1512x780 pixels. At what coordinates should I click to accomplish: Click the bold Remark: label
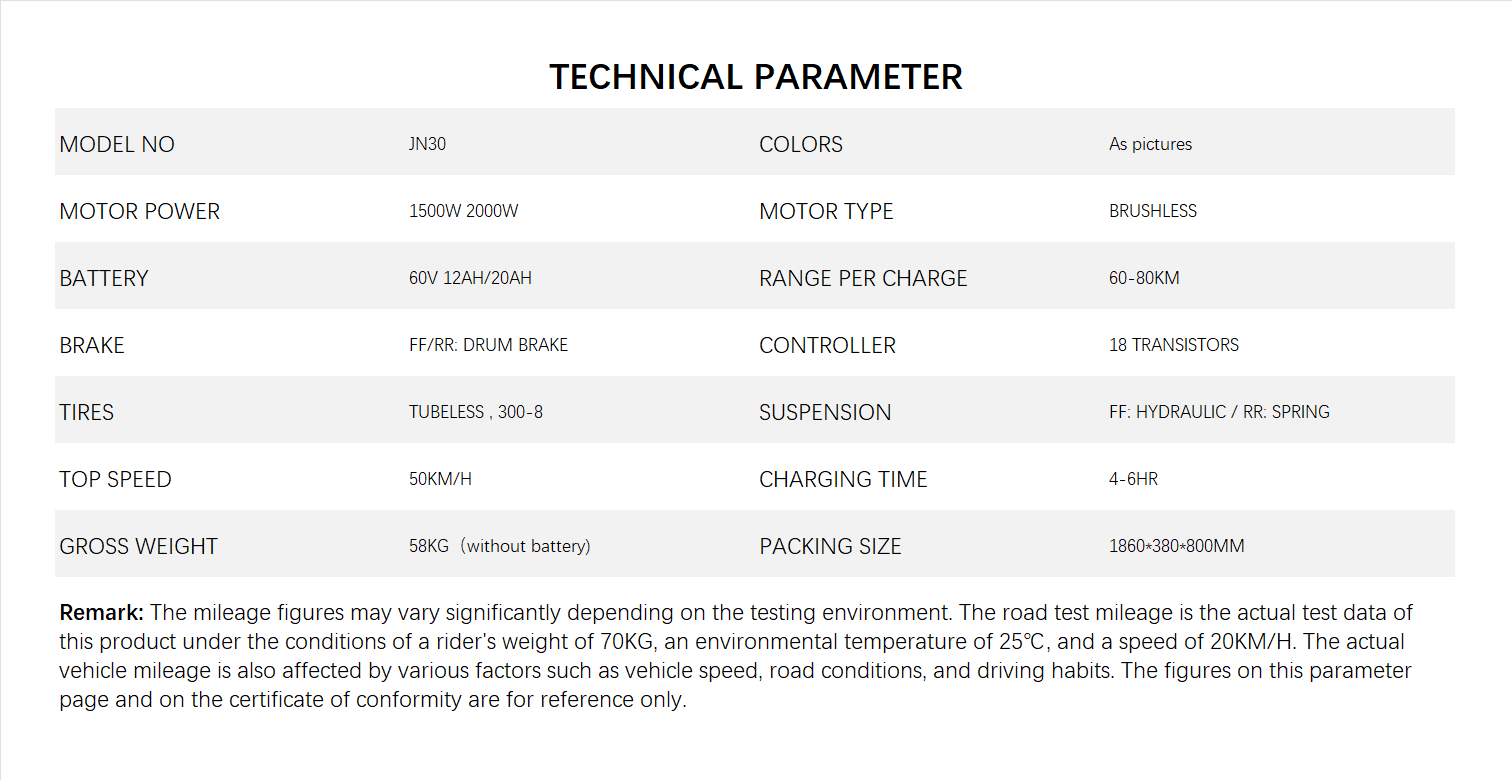click(102, 612)
